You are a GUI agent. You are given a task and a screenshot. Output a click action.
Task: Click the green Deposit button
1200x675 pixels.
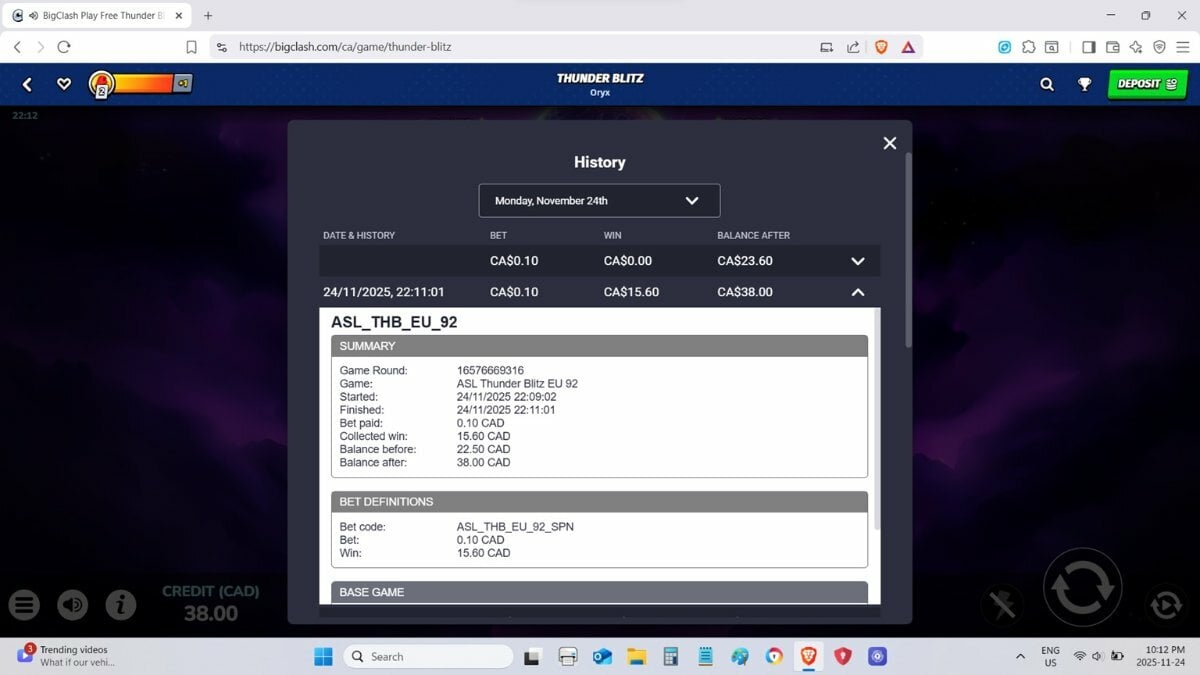[x=1146, y=84]
